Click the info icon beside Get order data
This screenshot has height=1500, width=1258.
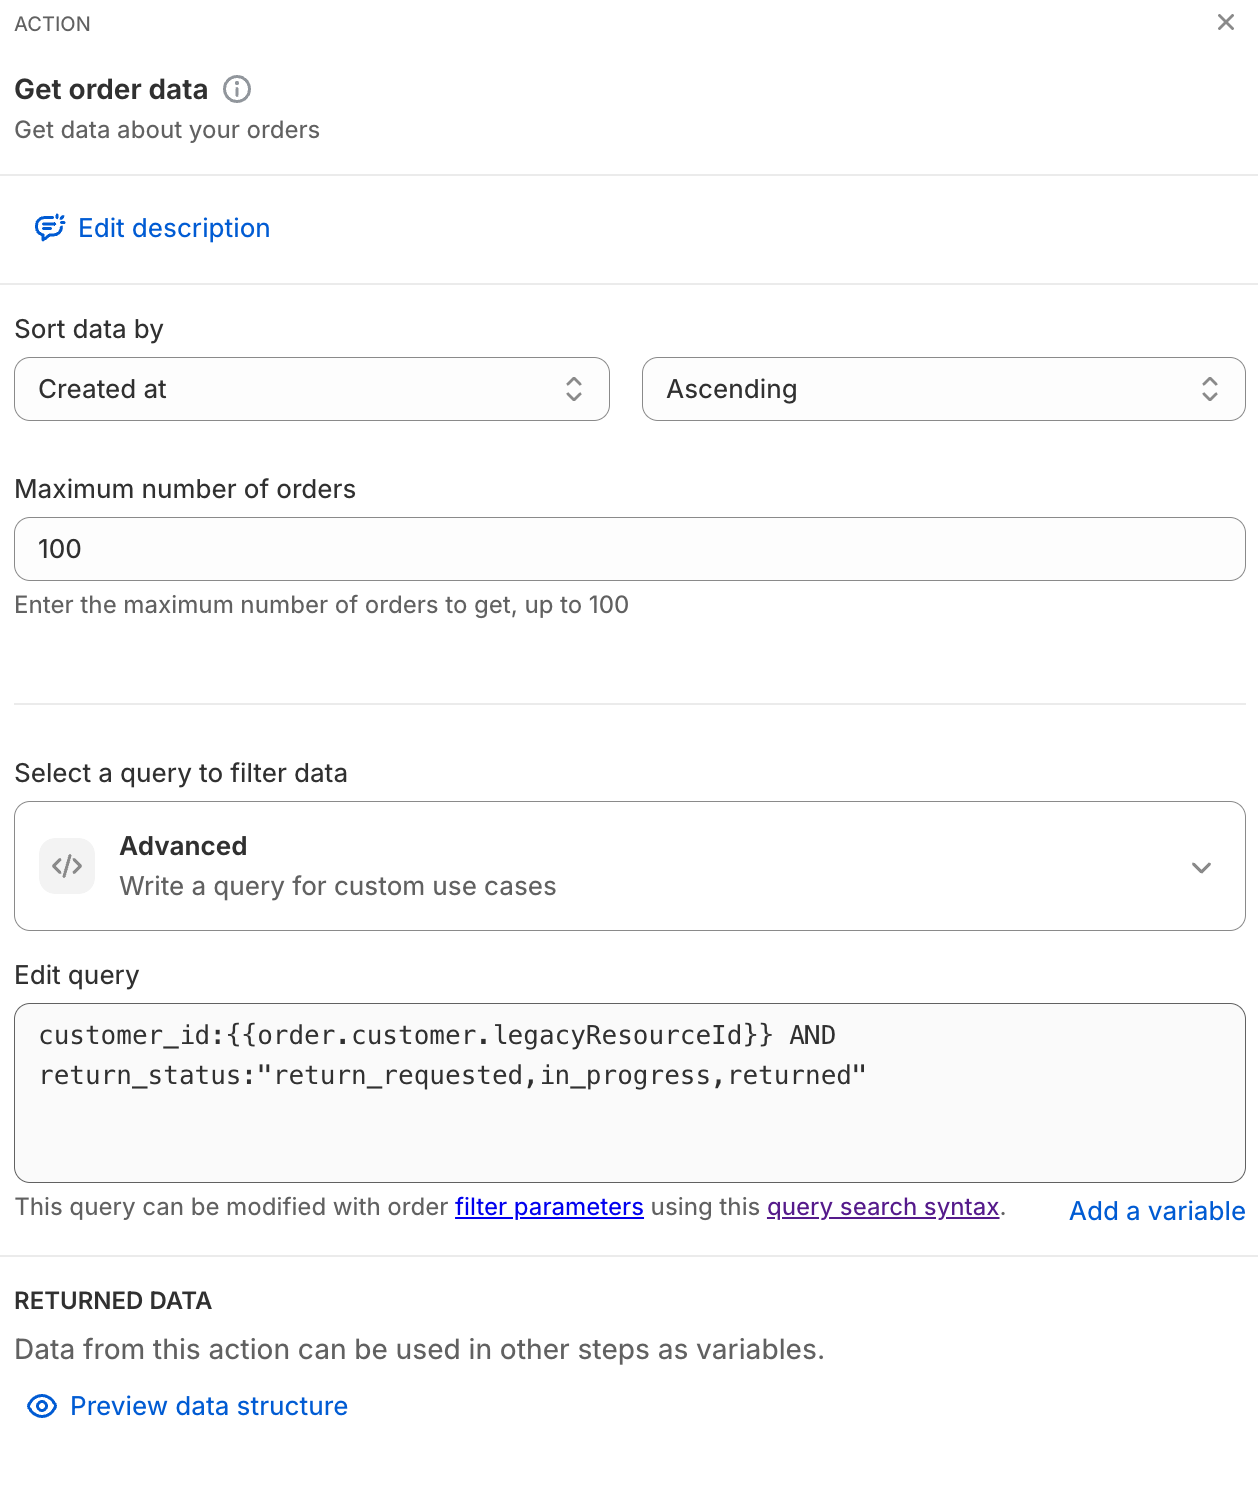pyautogui.click(x=237, y=89)
